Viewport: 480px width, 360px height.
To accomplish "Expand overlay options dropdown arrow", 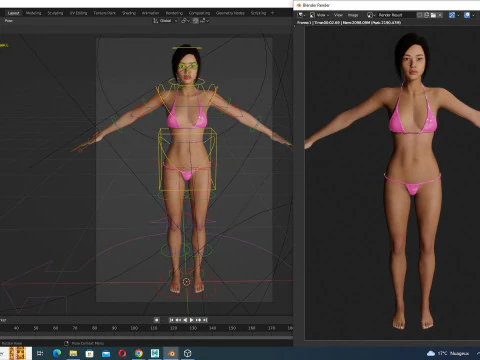I will [473, 15].
